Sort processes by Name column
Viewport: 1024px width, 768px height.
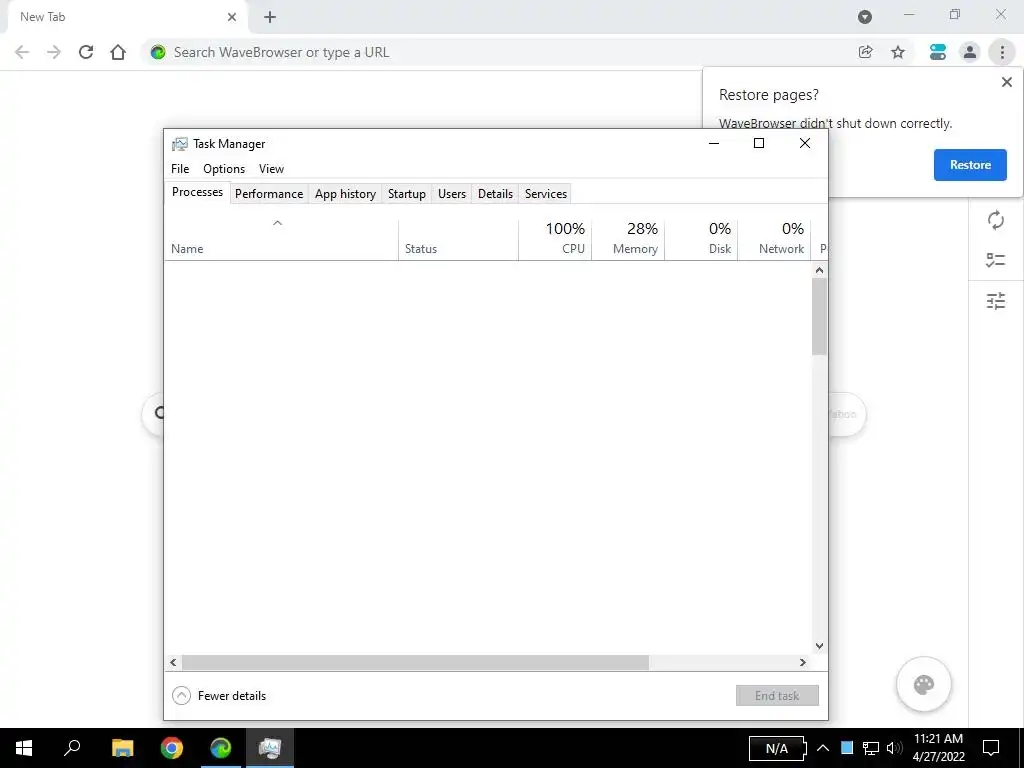[x=281, y=239]
